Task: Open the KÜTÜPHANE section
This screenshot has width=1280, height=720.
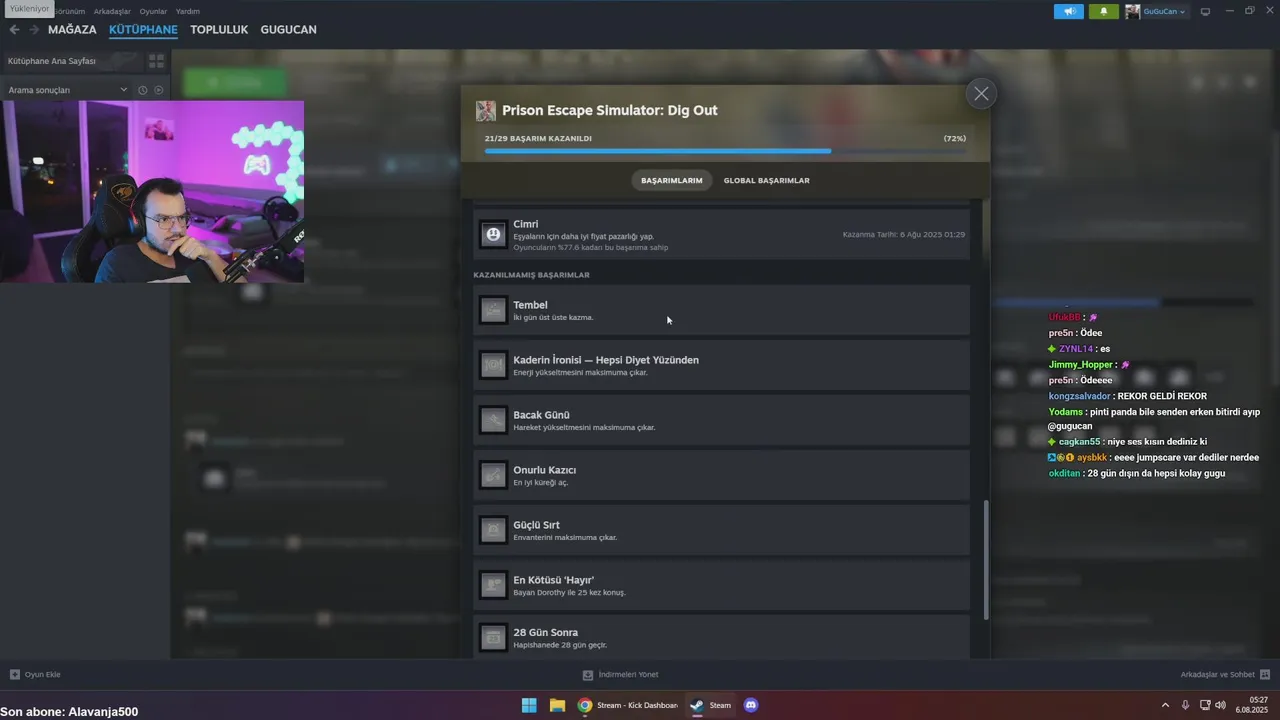Action: coord(143,30)
